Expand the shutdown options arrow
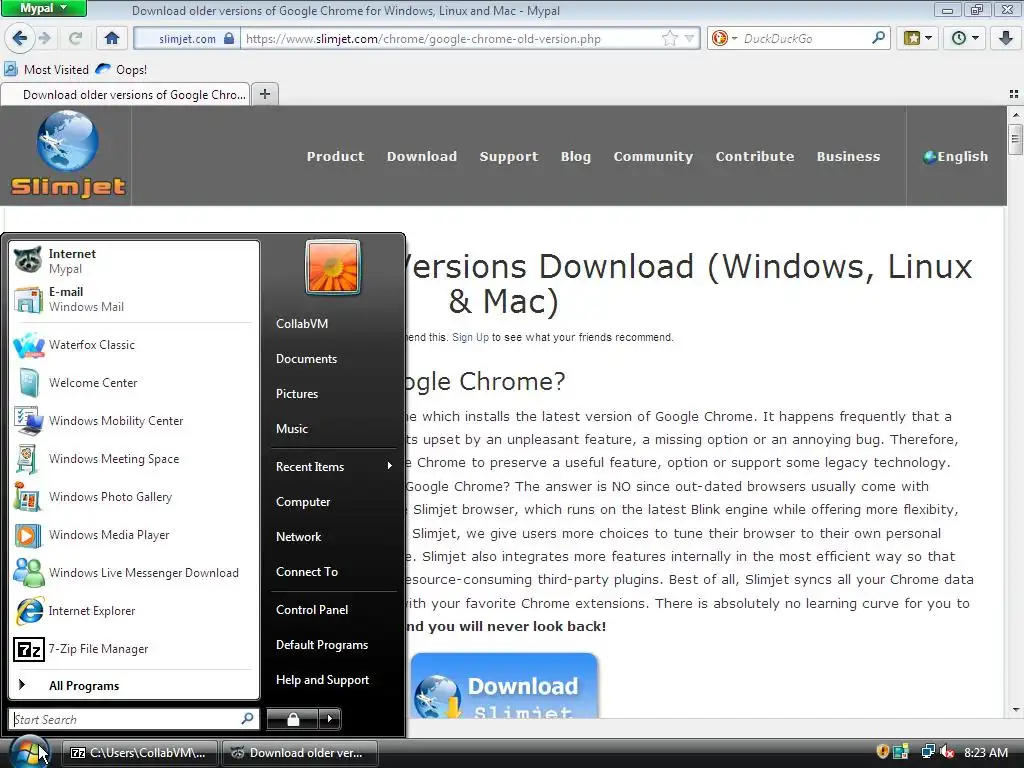Screen dimensions: 1024x768 330,719
